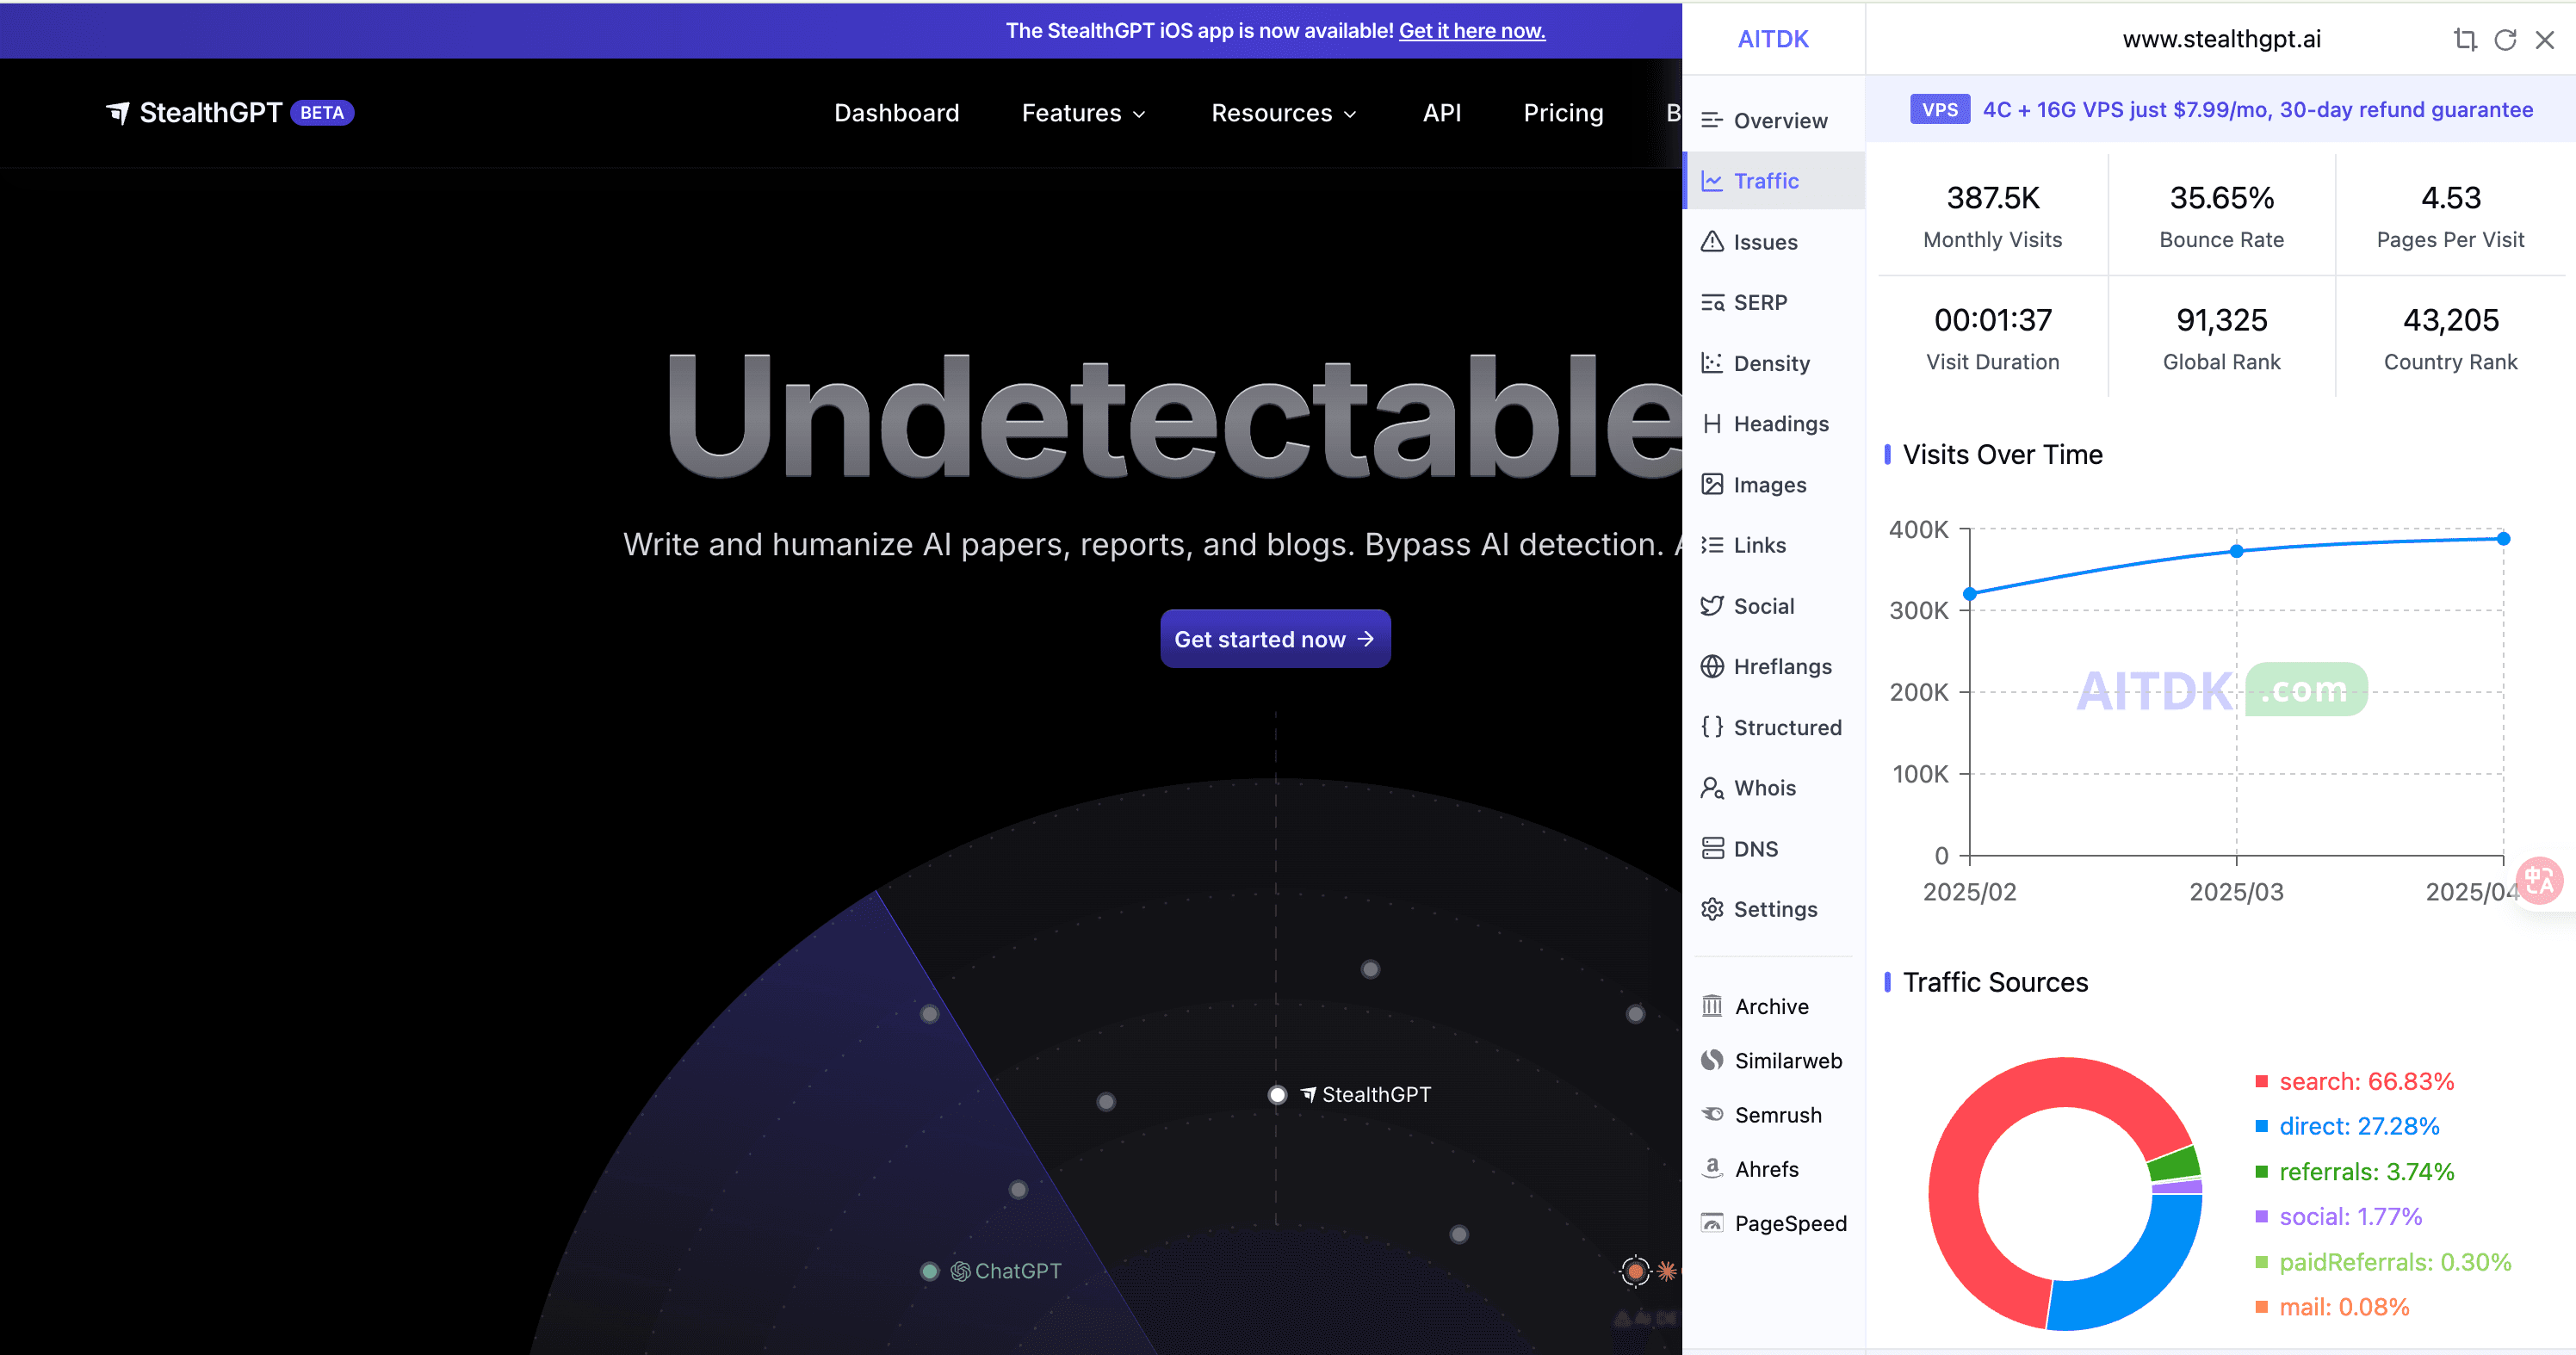Toggle the direct 27.28% legend item
This screenshot has width=2576, height=1355.
(2347, 1126)
